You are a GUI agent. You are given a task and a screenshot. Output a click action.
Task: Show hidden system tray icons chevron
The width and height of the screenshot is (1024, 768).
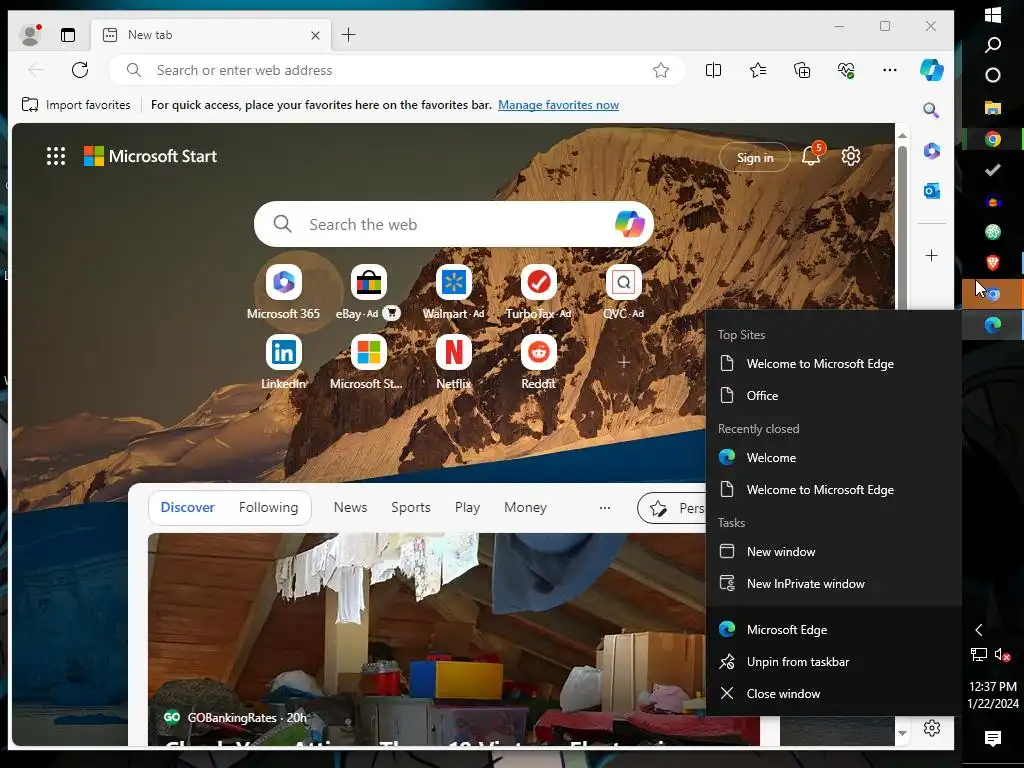click(x=978, y=630)
